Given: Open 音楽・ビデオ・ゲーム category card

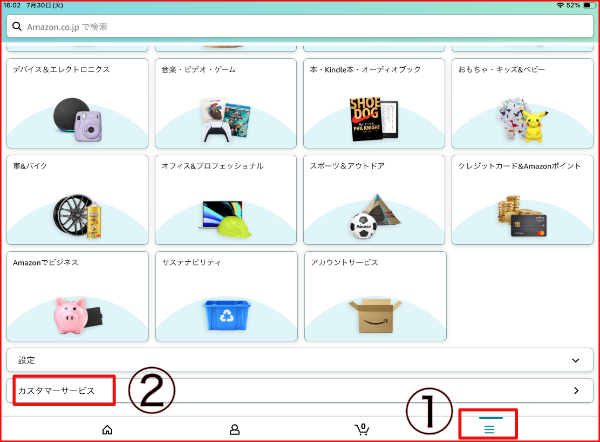Looking at the screenshot, I should (x=226, y=103).
